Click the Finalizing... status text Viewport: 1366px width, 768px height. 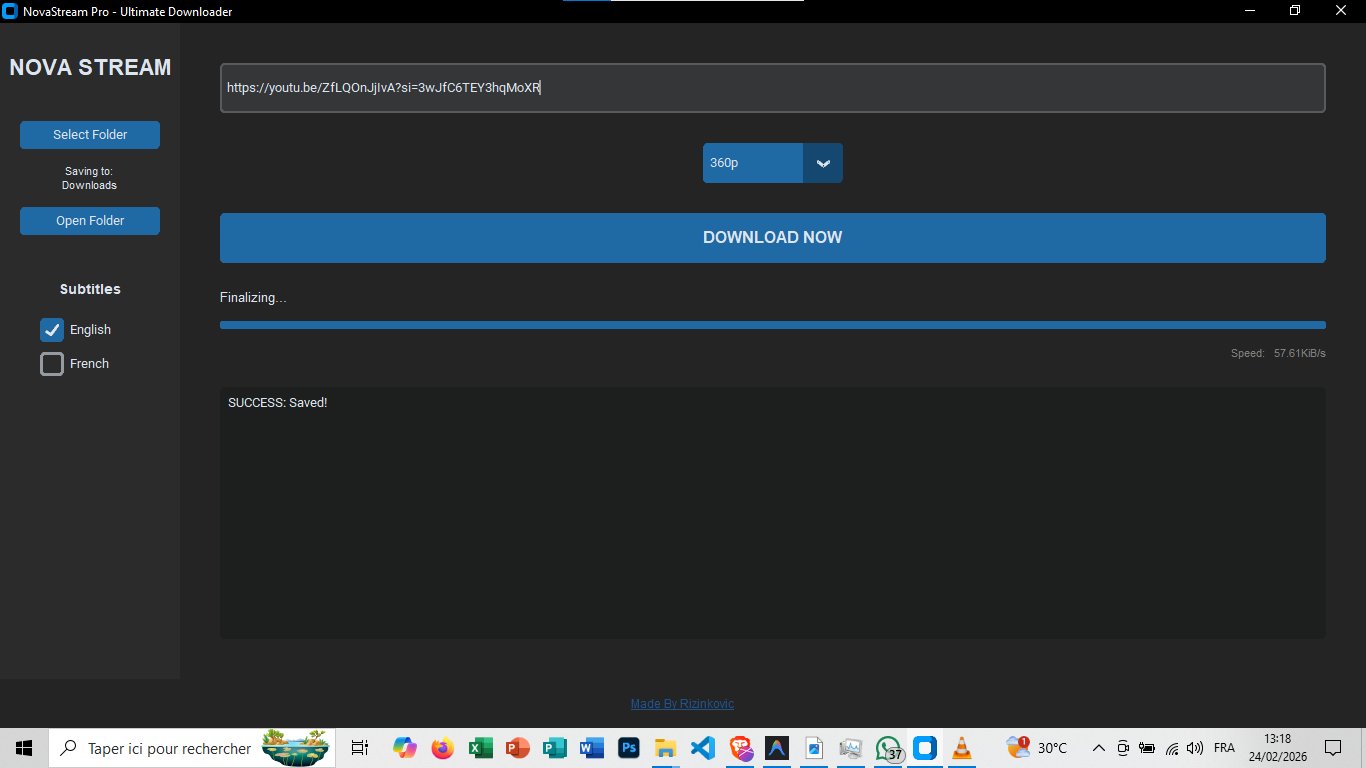click(x=253, y=298)
